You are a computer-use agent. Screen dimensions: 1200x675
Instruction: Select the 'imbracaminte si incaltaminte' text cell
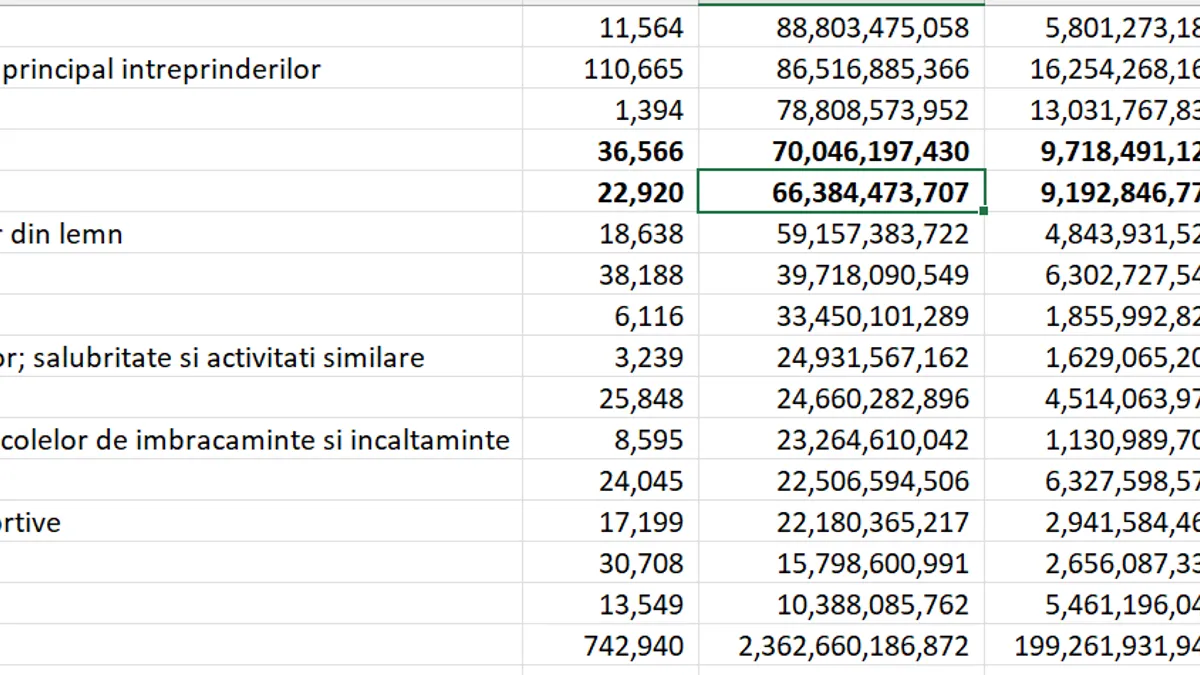pos(260,439)
